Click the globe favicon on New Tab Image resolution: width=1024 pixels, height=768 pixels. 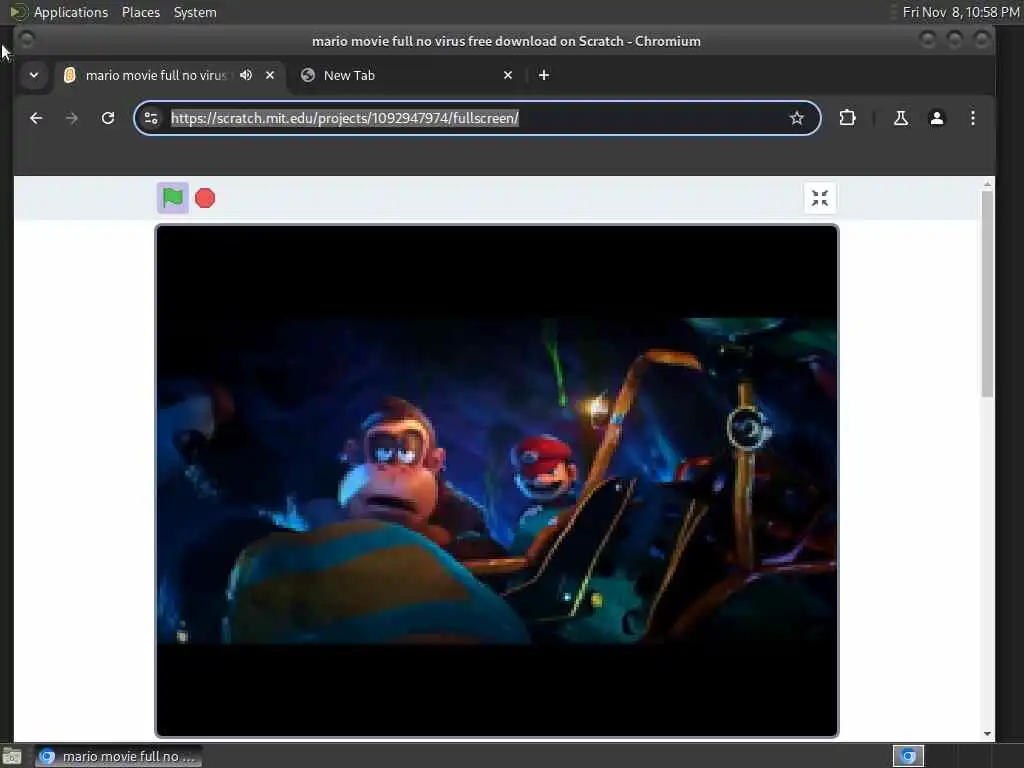(x=308, y=75)
